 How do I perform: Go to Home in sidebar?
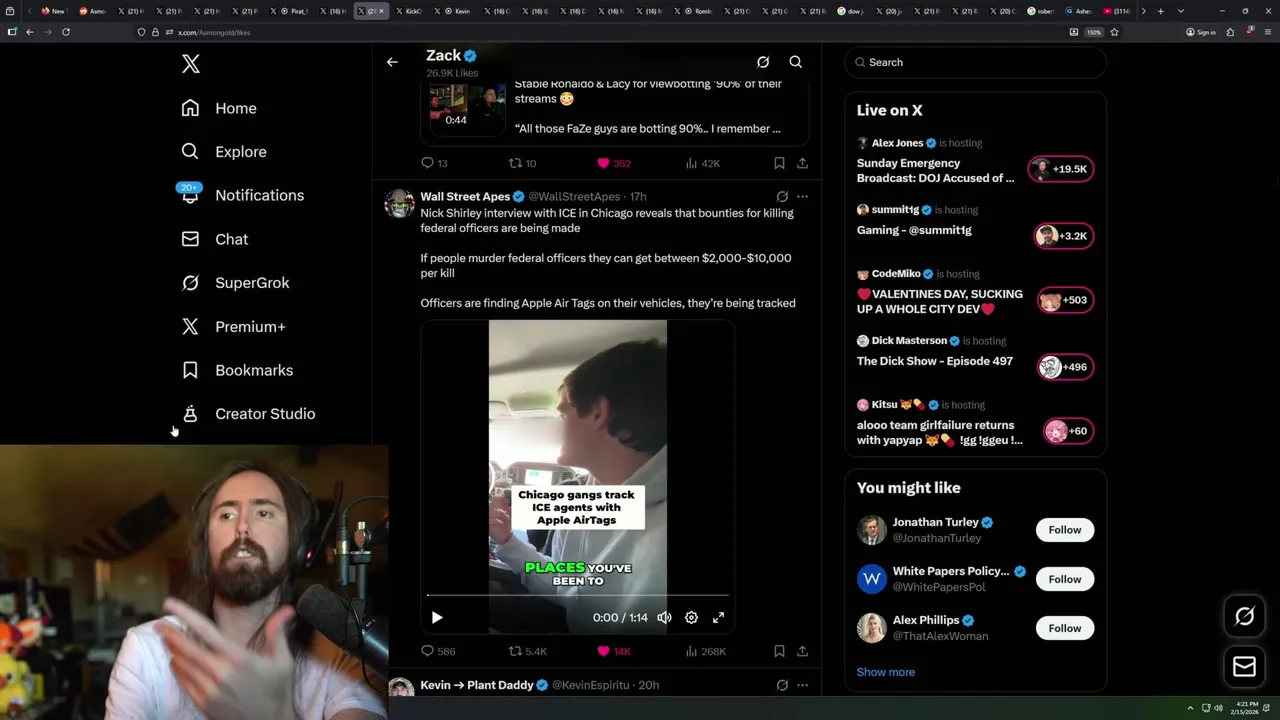click(x=219, y=108)
